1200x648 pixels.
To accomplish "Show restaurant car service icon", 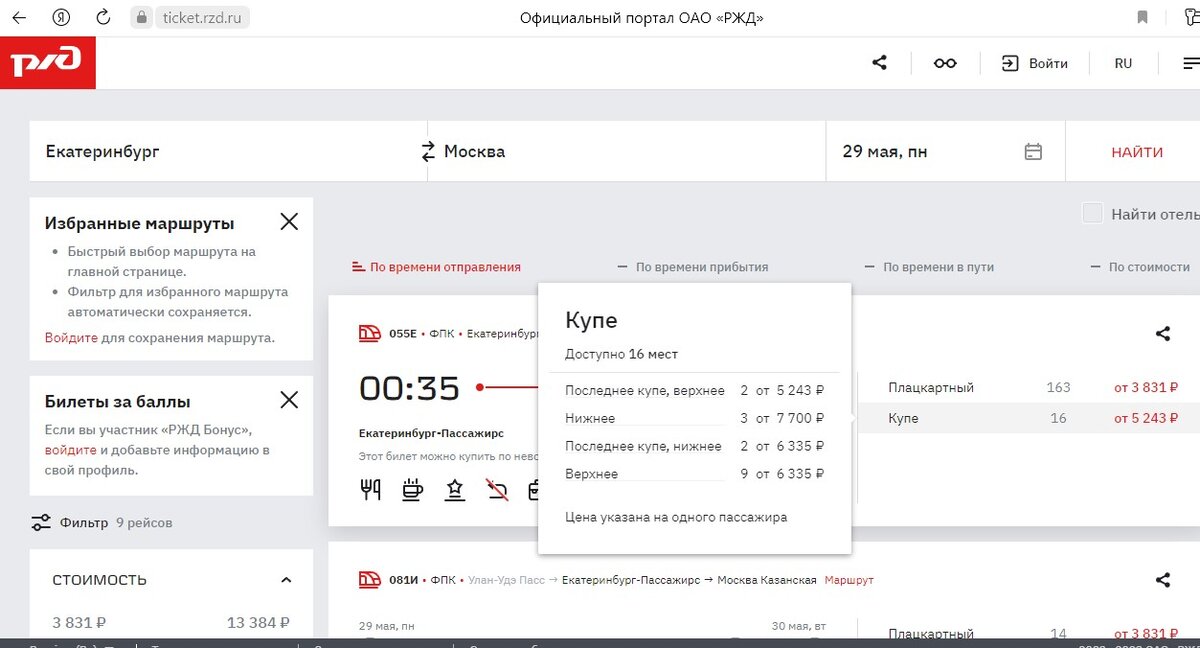I will [x=370, y=489].
